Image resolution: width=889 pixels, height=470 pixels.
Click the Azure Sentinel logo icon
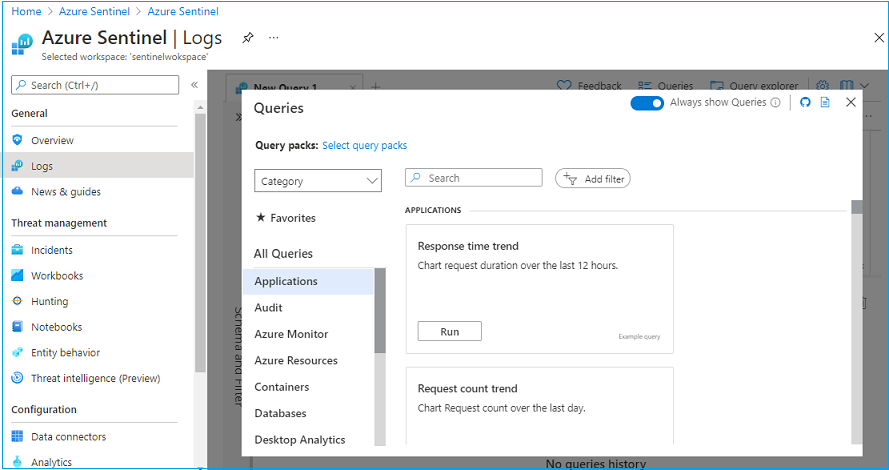(22, 44)
